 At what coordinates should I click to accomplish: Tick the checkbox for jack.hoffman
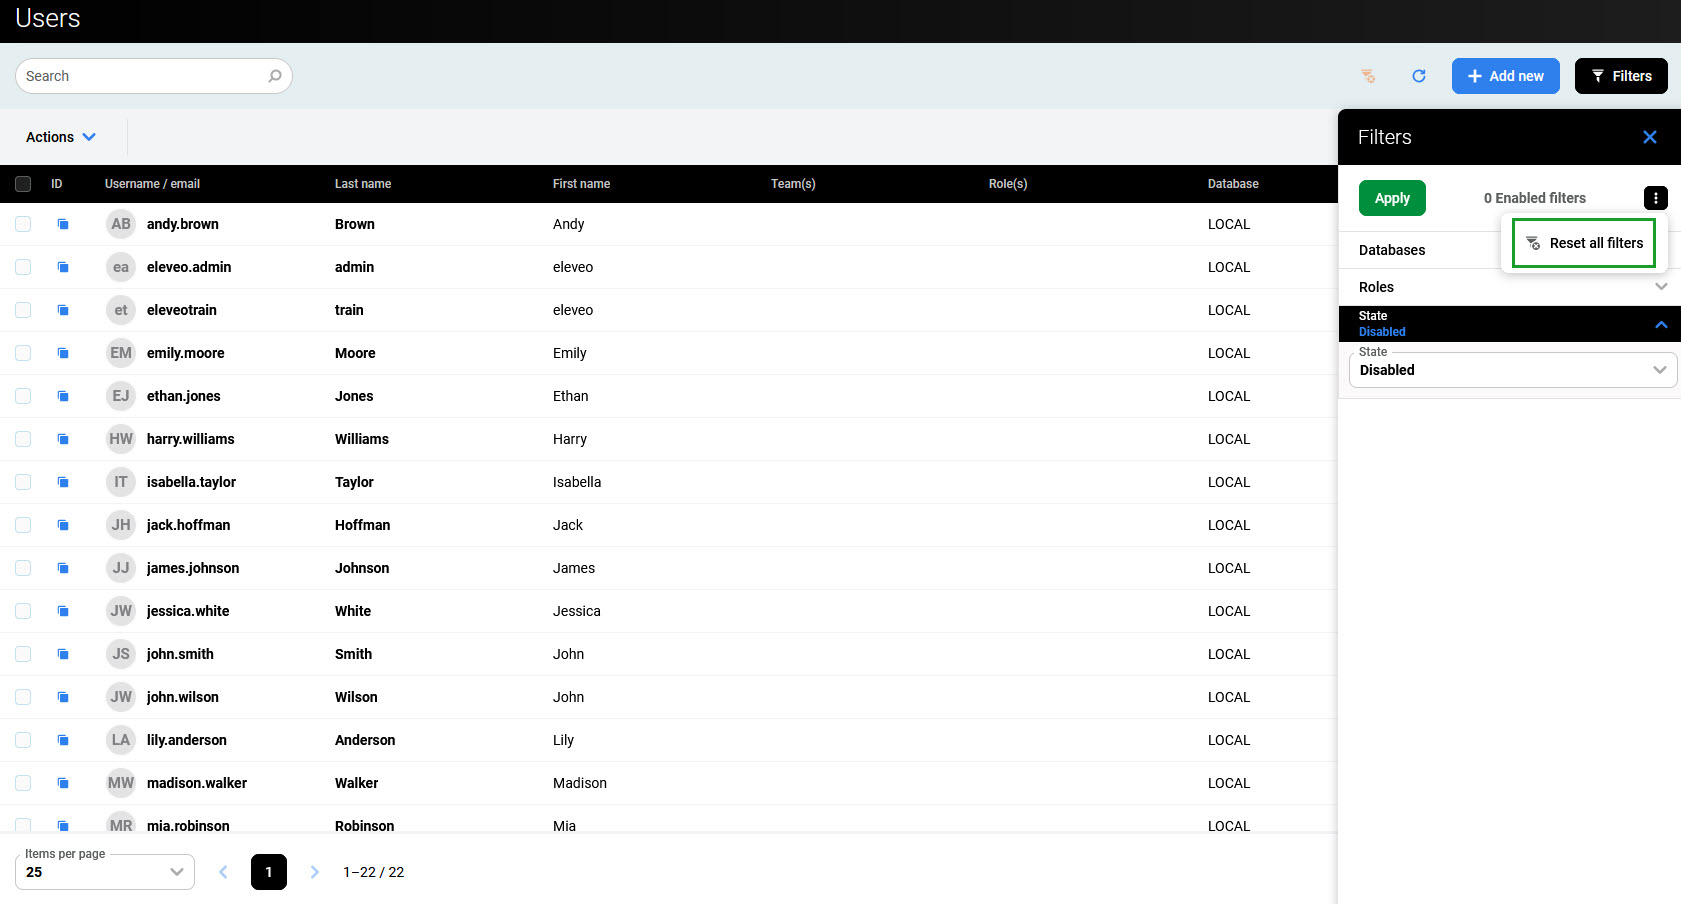[x=23, y=525]
